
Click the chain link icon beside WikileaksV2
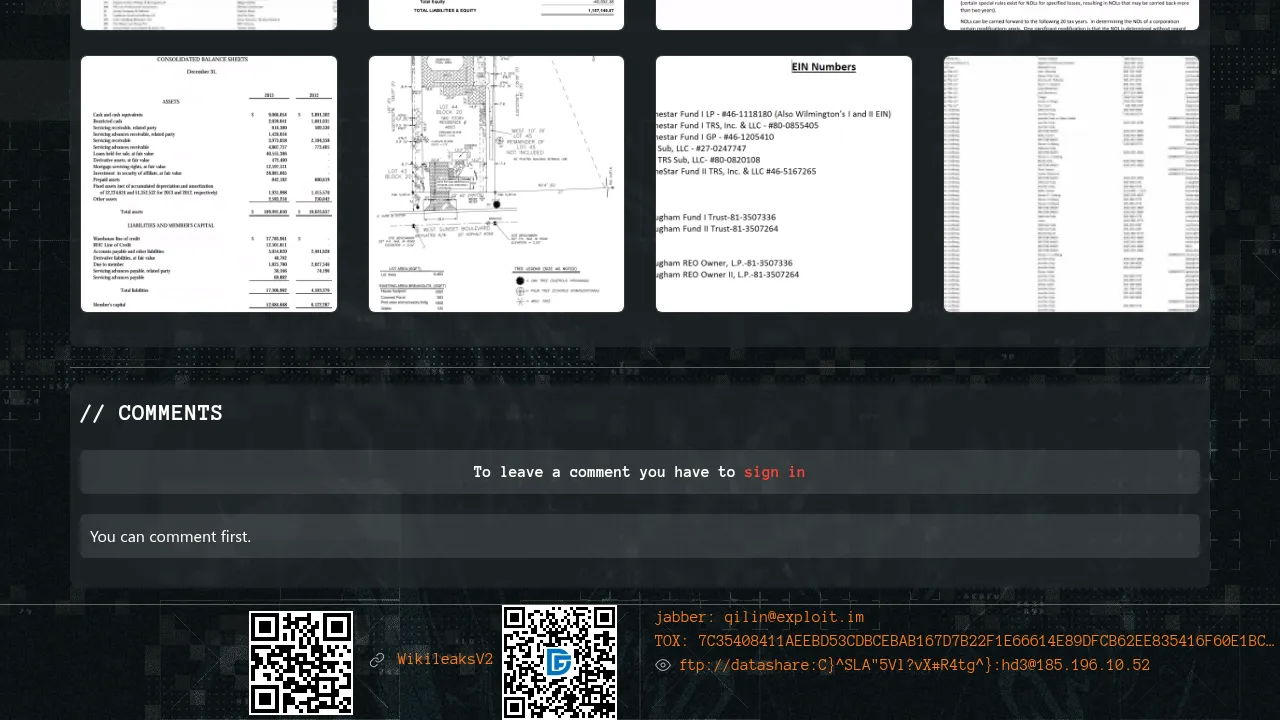[377, 660]
